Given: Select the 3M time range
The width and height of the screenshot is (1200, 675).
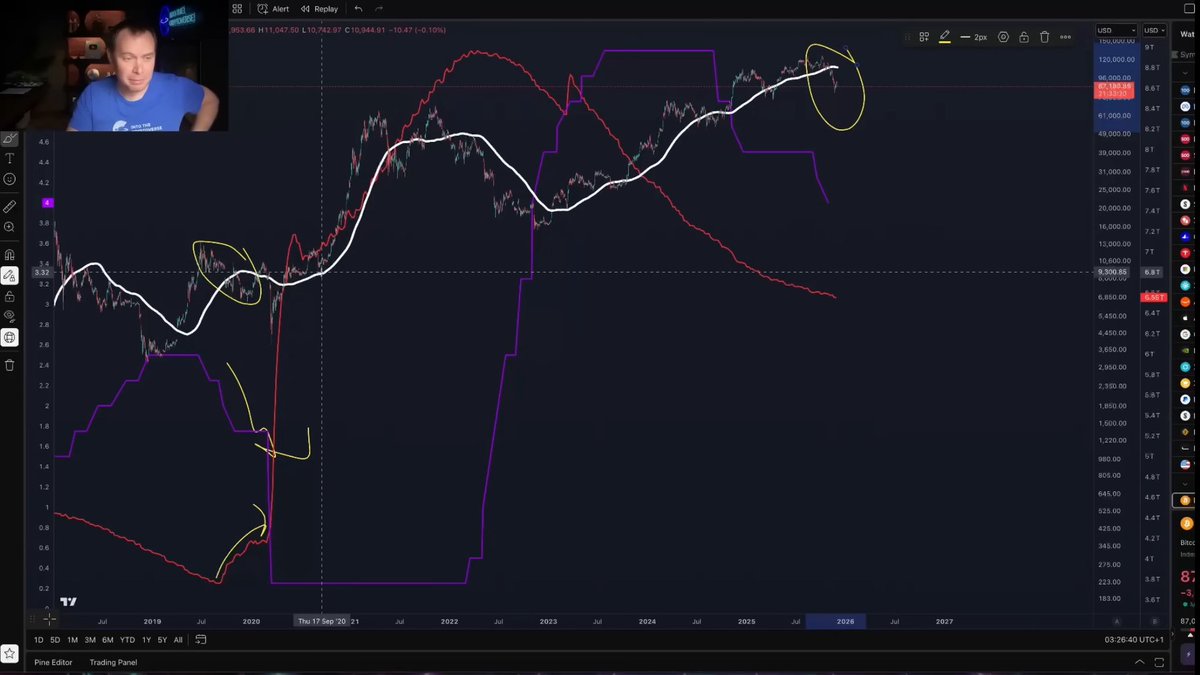Looking at the screenshot, I should click(x=89, y=640).
